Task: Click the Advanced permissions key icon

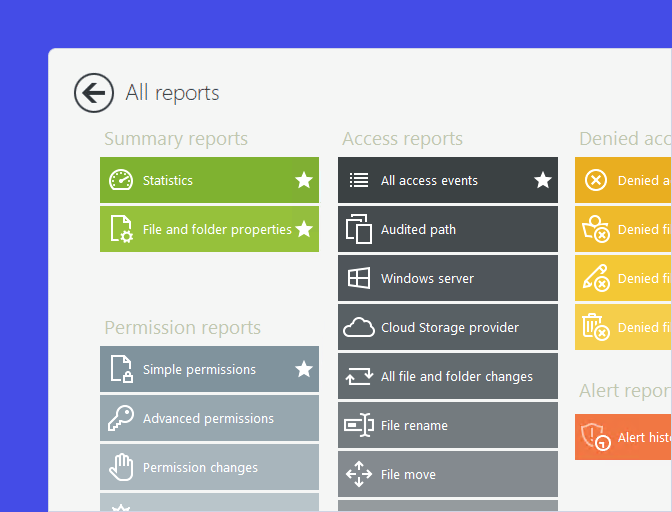Action: pos(121,419)
